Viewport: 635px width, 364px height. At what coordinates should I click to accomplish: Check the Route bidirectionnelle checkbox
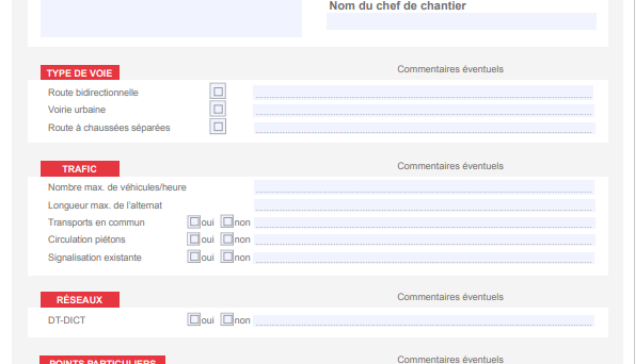pos(218,92)
